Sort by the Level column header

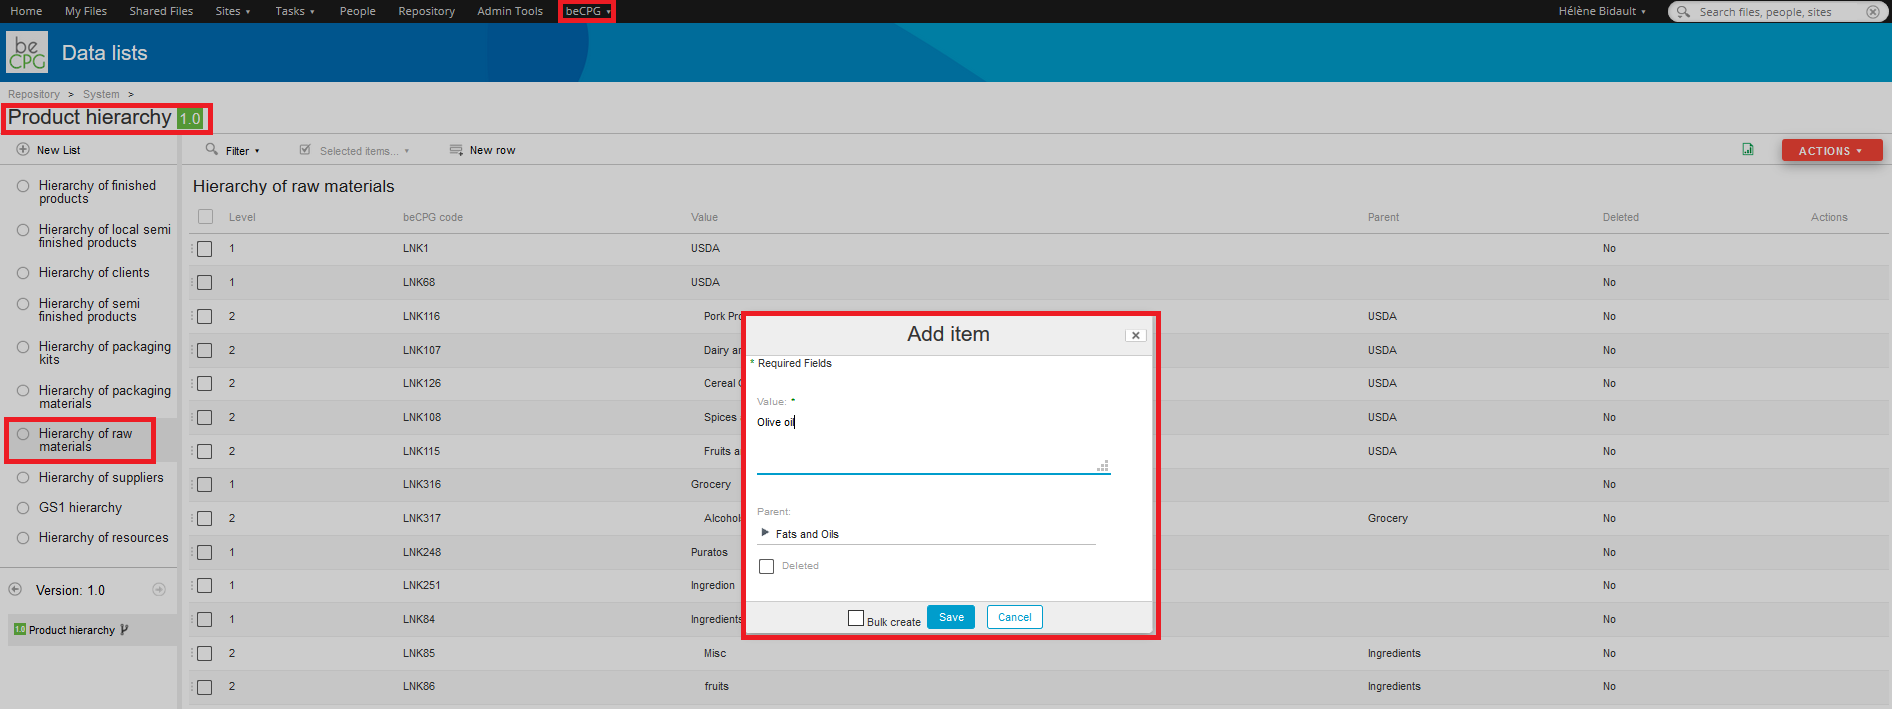[x=242, y=217]
